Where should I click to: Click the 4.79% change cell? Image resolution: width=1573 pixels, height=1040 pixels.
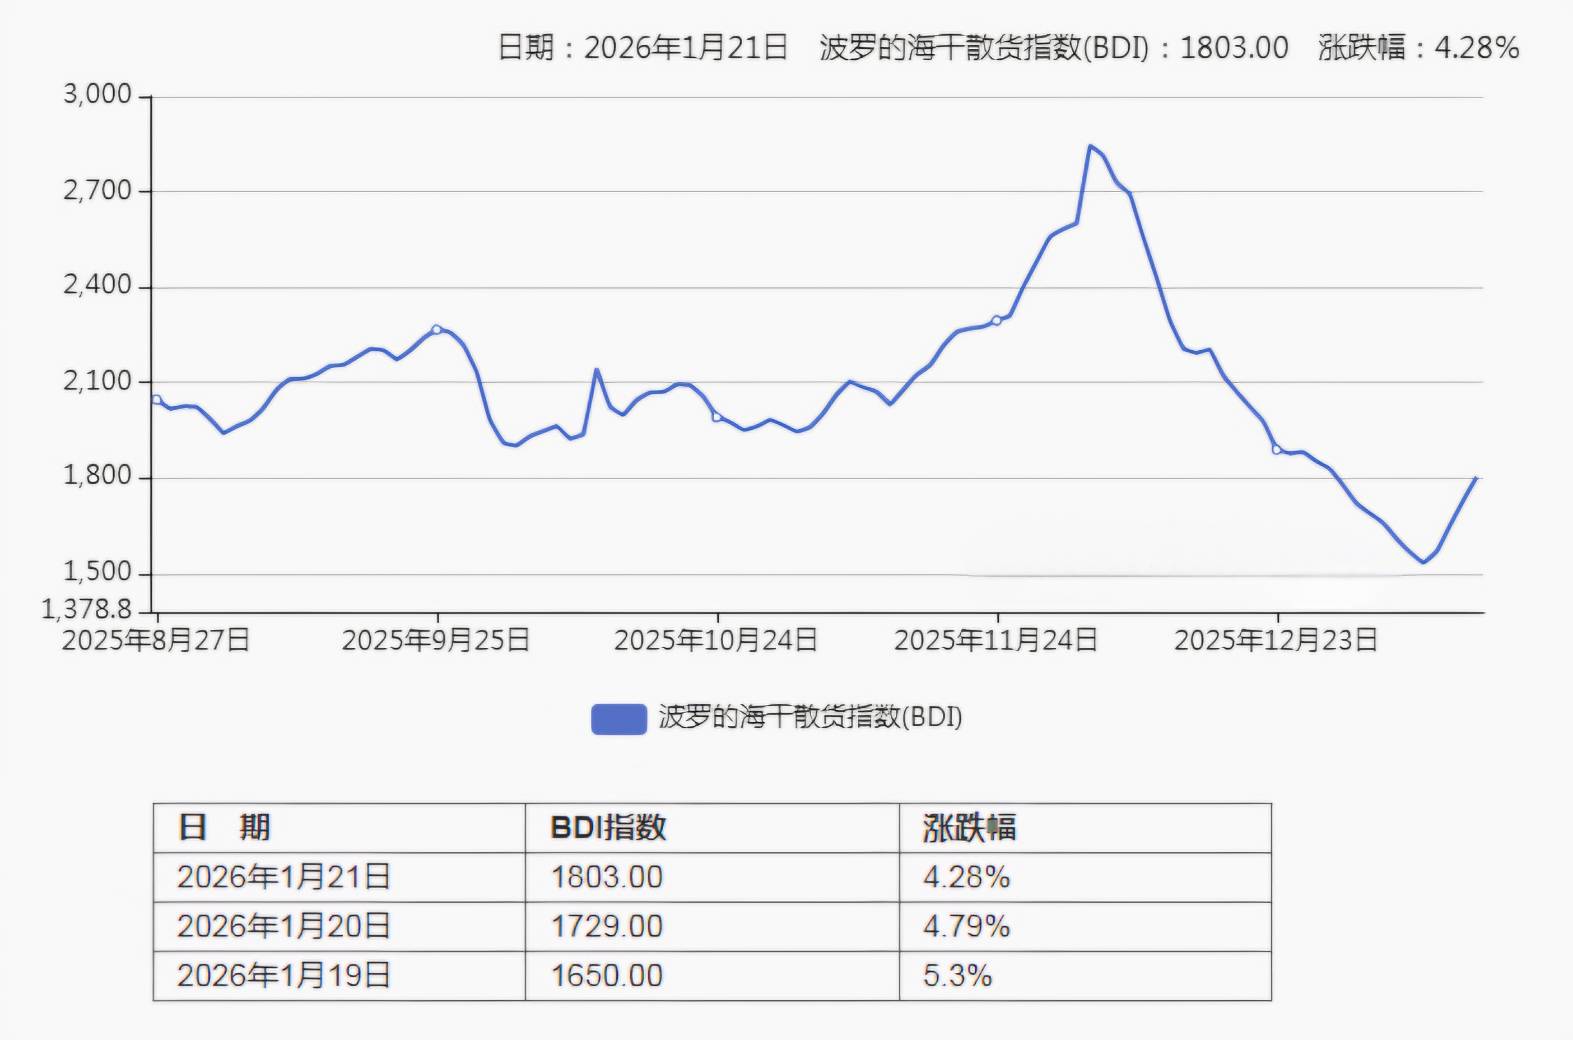click(966, 926)
